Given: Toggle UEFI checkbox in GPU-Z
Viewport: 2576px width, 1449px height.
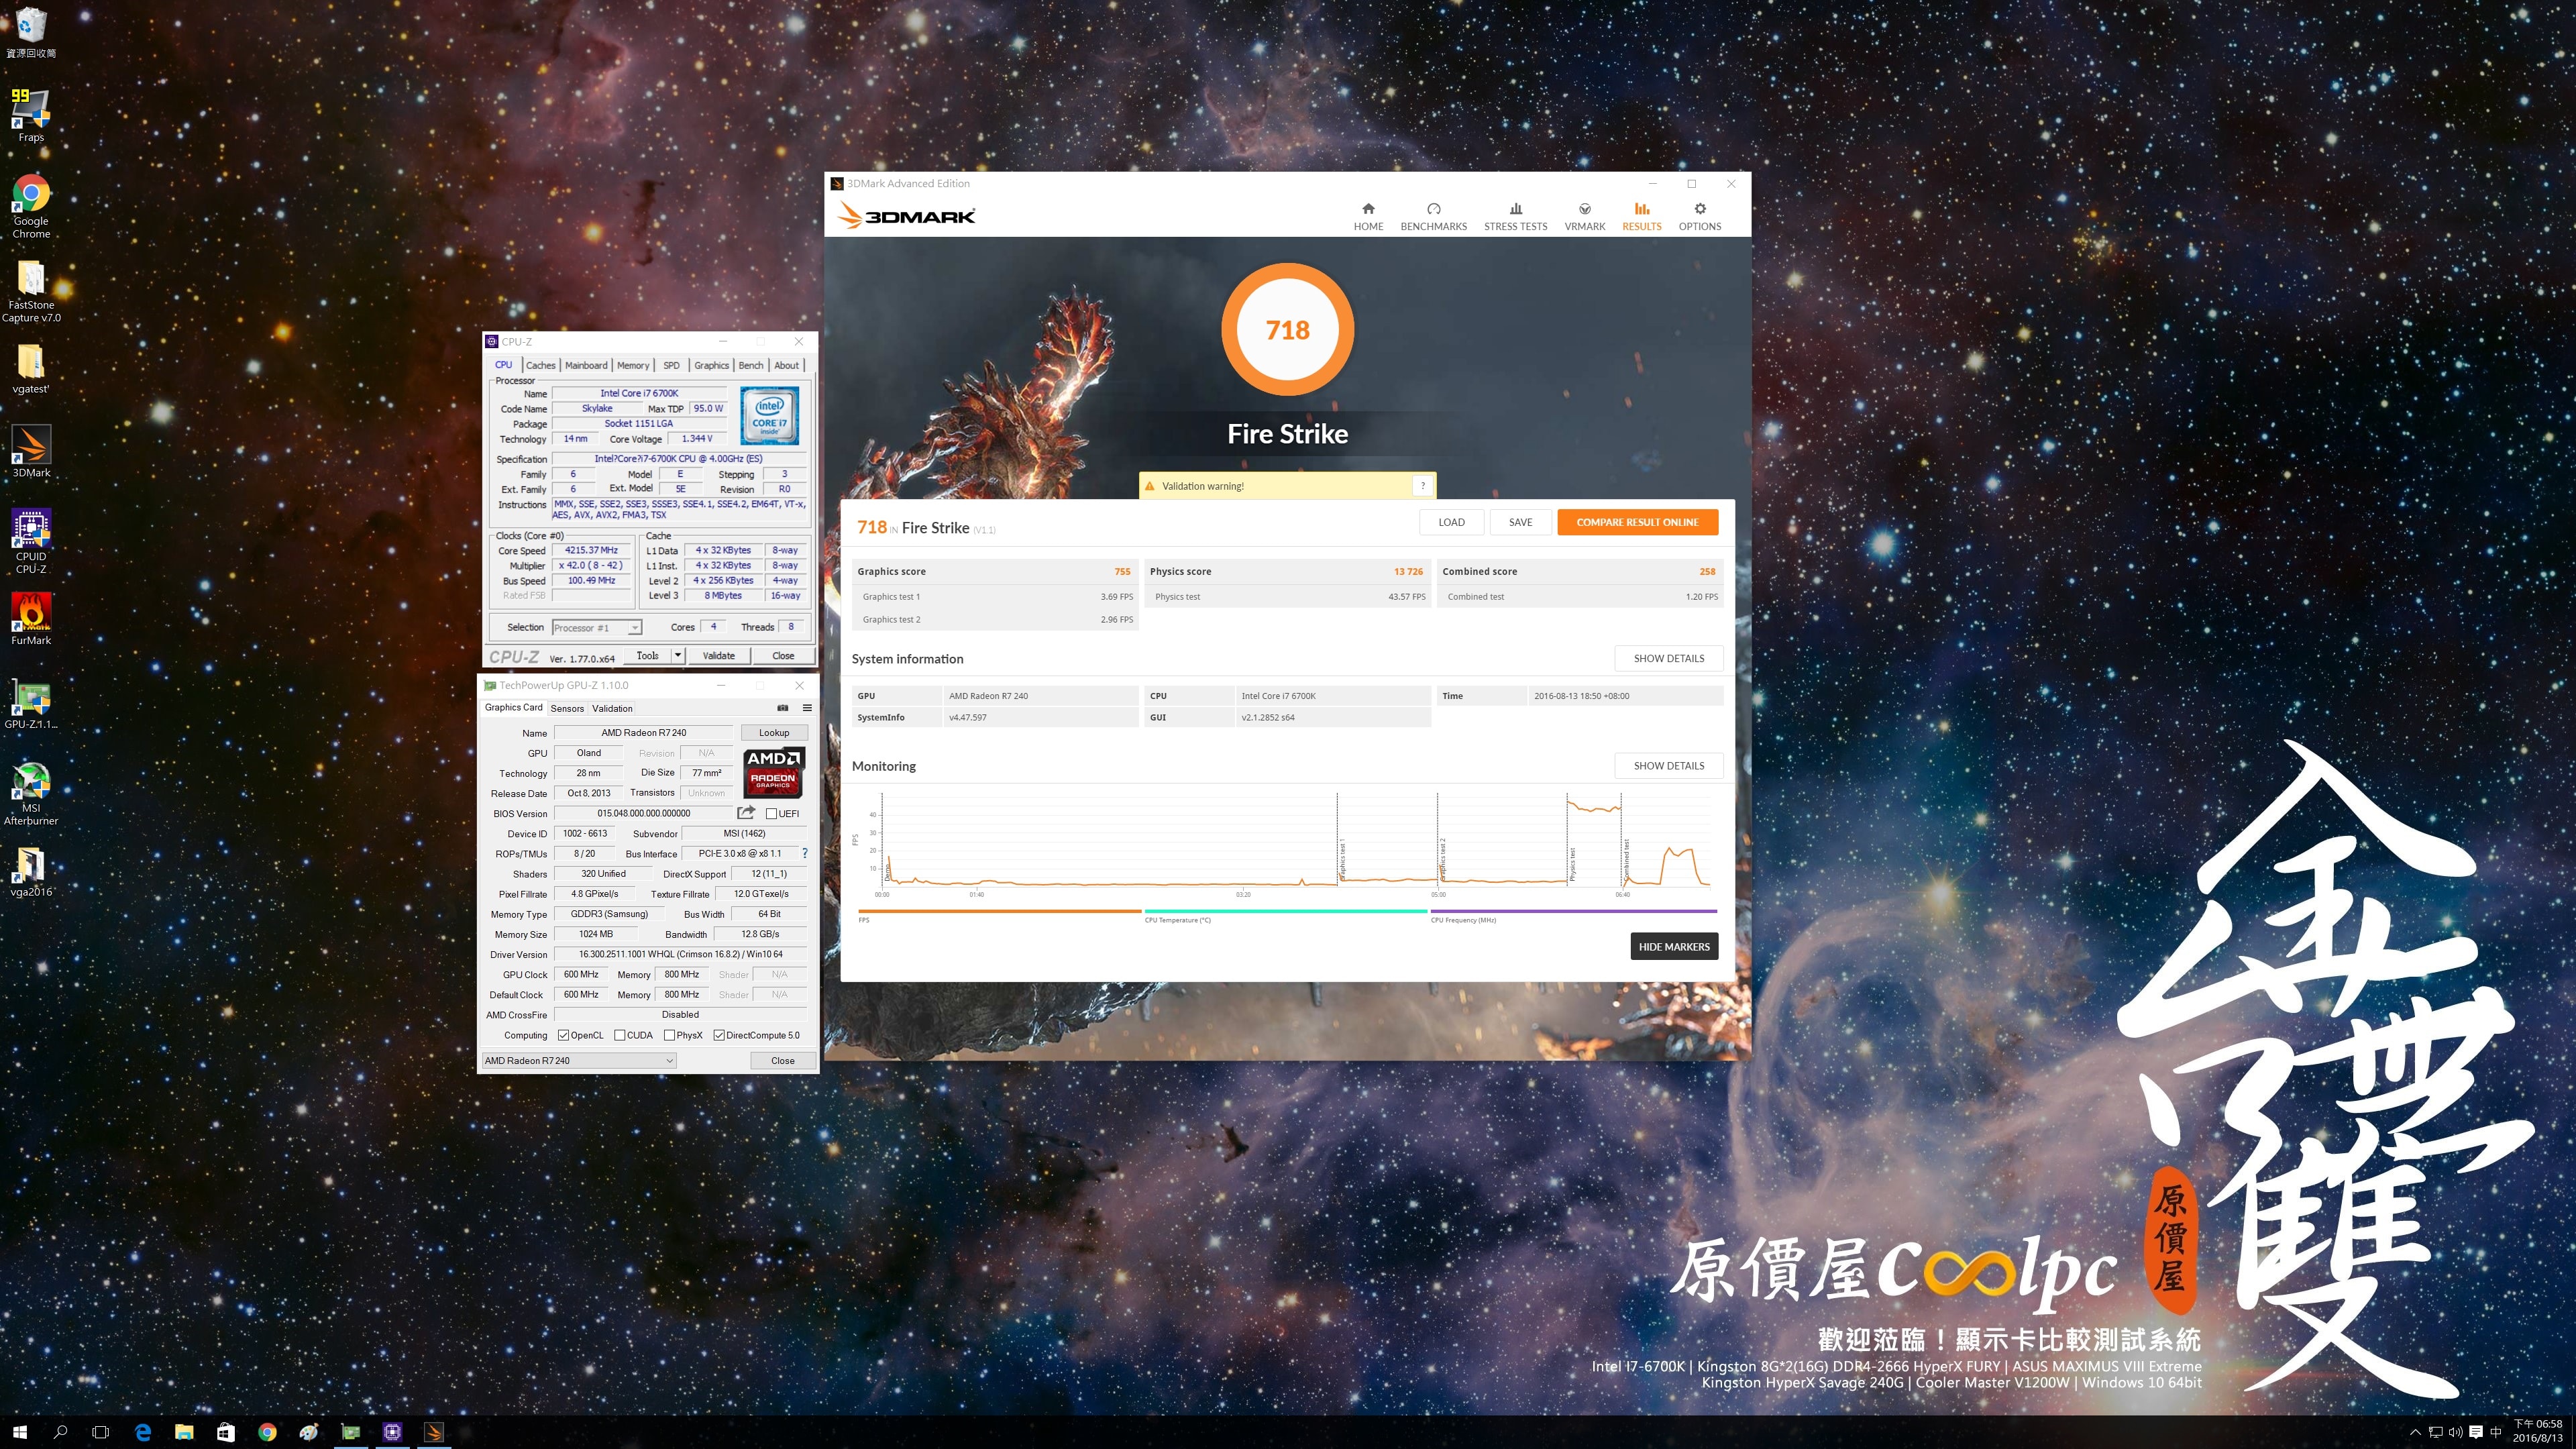Looking at the screenshot, I should click(x=771, y=814).
